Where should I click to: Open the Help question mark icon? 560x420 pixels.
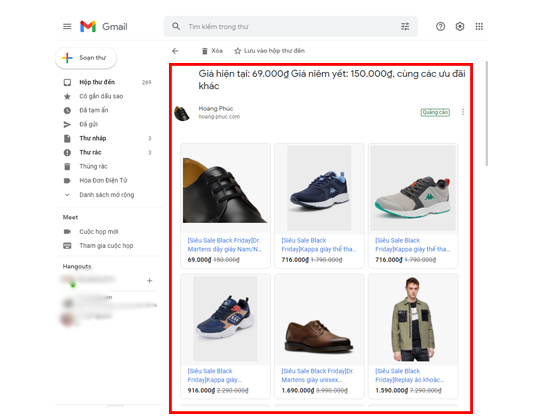click(x=440, y=26)
